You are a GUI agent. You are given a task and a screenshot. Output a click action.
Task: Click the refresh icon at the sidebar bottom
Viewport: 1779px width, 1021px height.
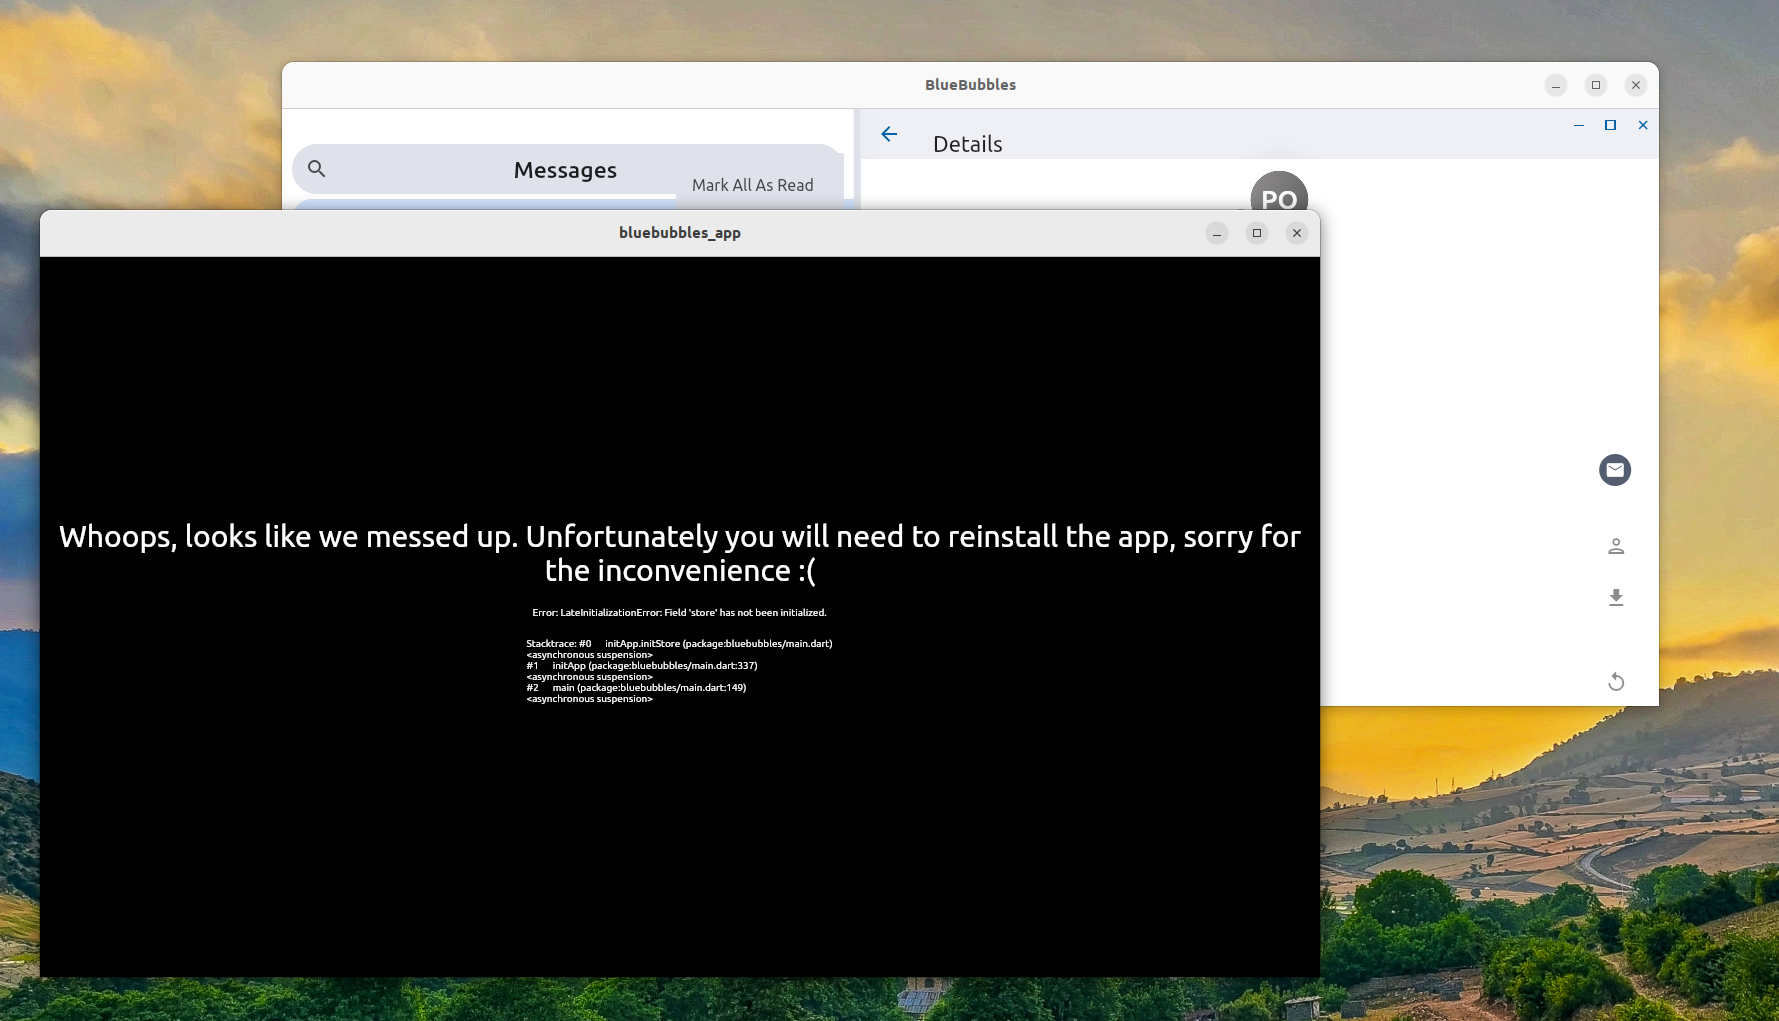coord(1616,681)
